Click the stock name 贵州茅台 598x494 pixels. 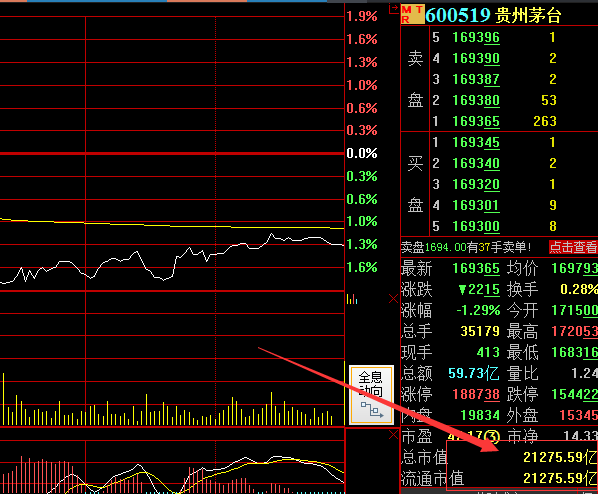click(x=528, y=16)
